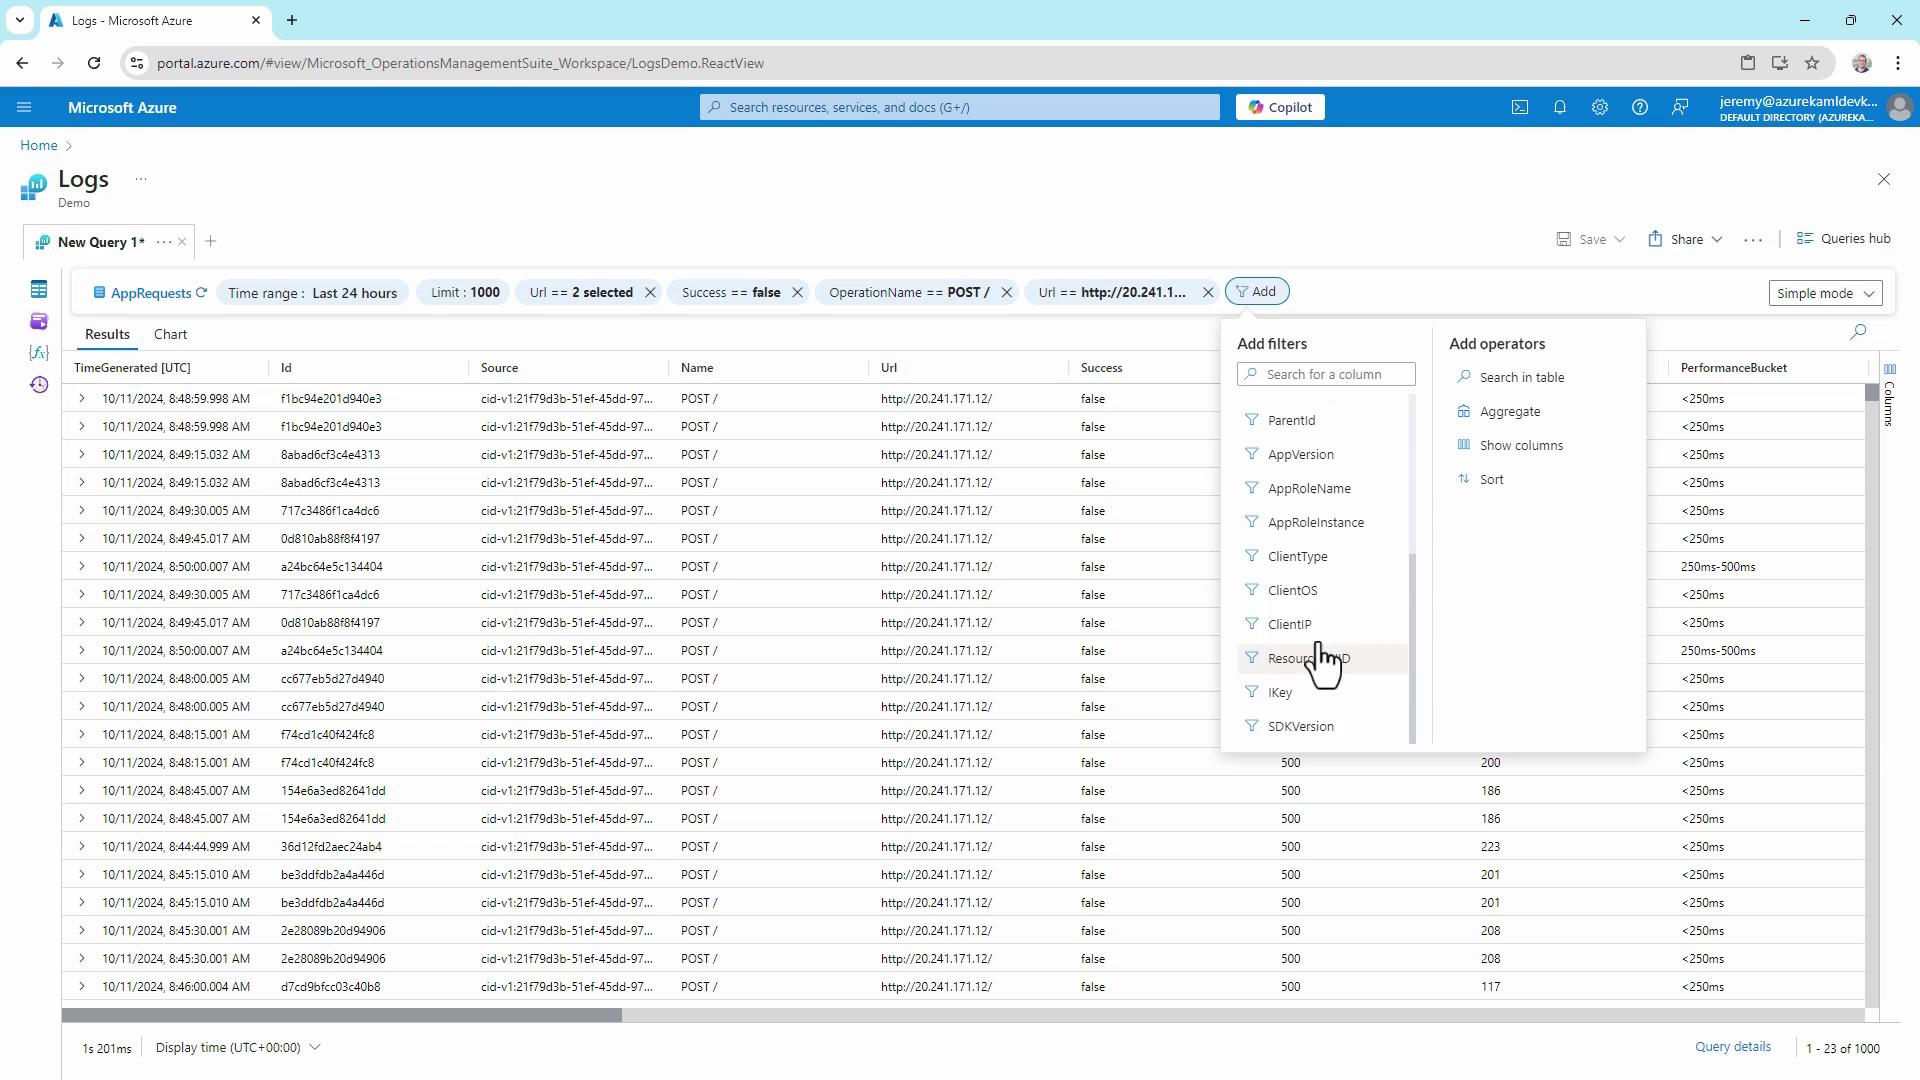
Task: Choose the AppRoleInstance filter
Action: click(1322, 522)
